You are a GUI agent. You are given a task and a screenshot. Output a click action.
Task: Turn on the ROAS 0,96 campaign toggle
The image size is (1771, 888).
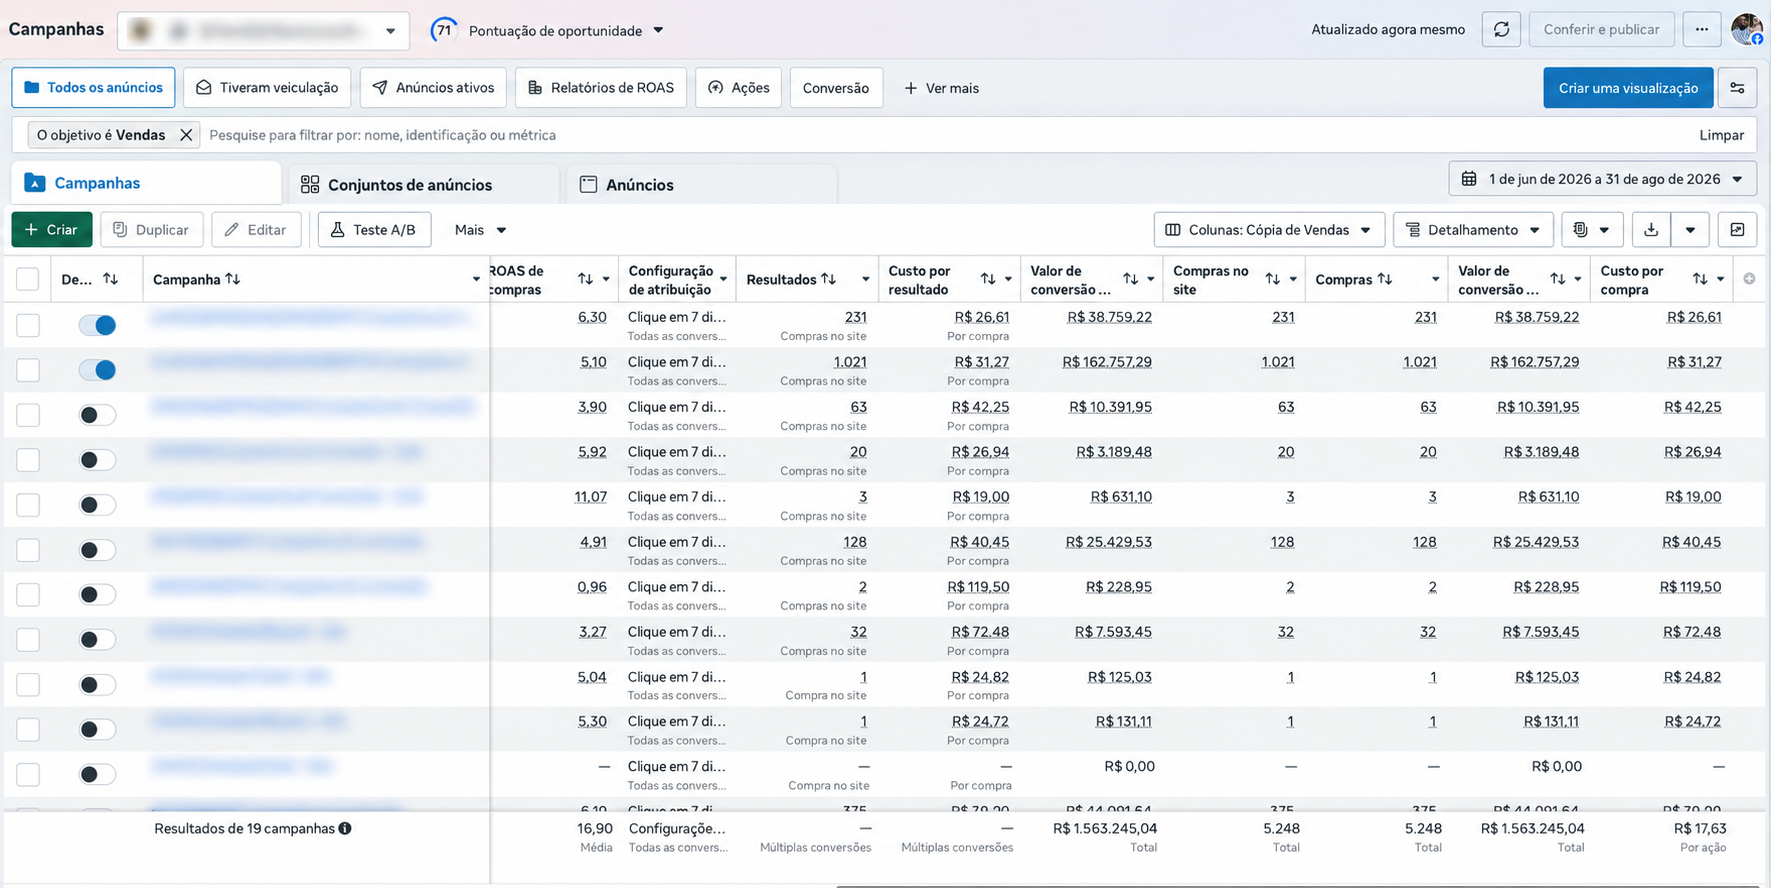pos(98,595)
